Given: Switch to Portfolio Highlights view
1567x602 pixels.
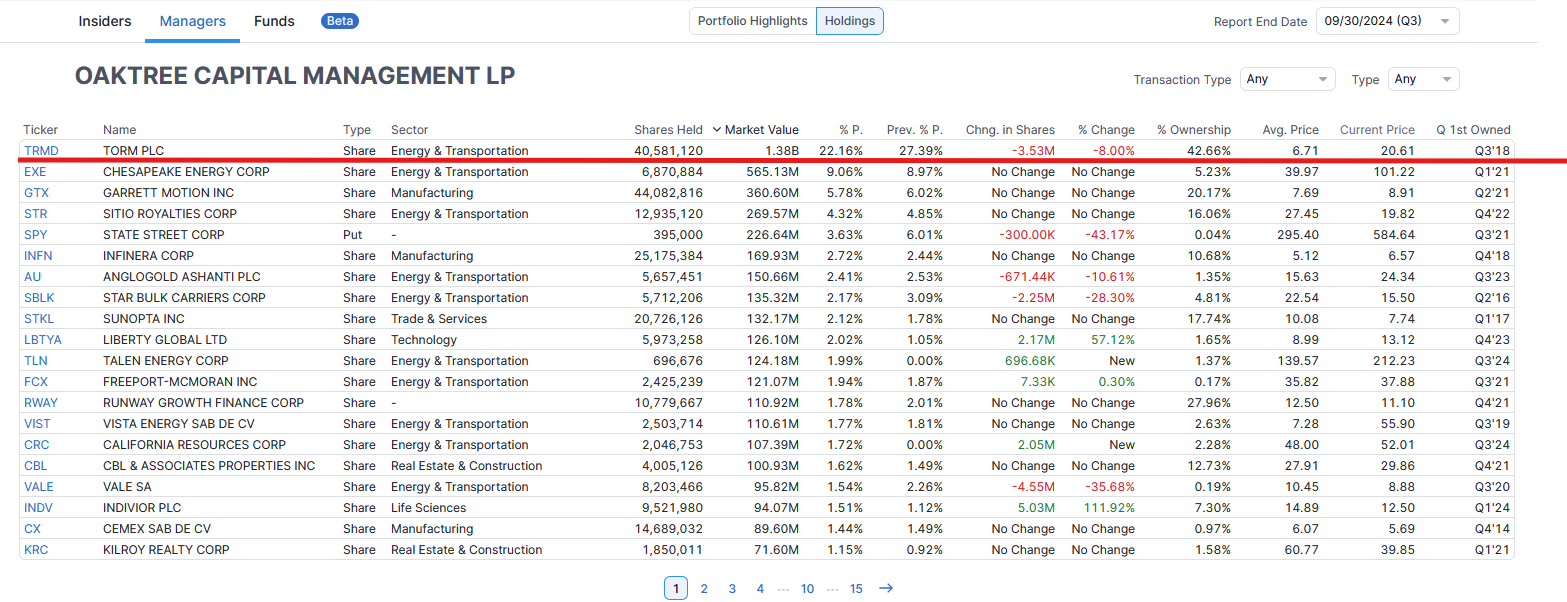Looking at the screenshot, I should 752,21.
